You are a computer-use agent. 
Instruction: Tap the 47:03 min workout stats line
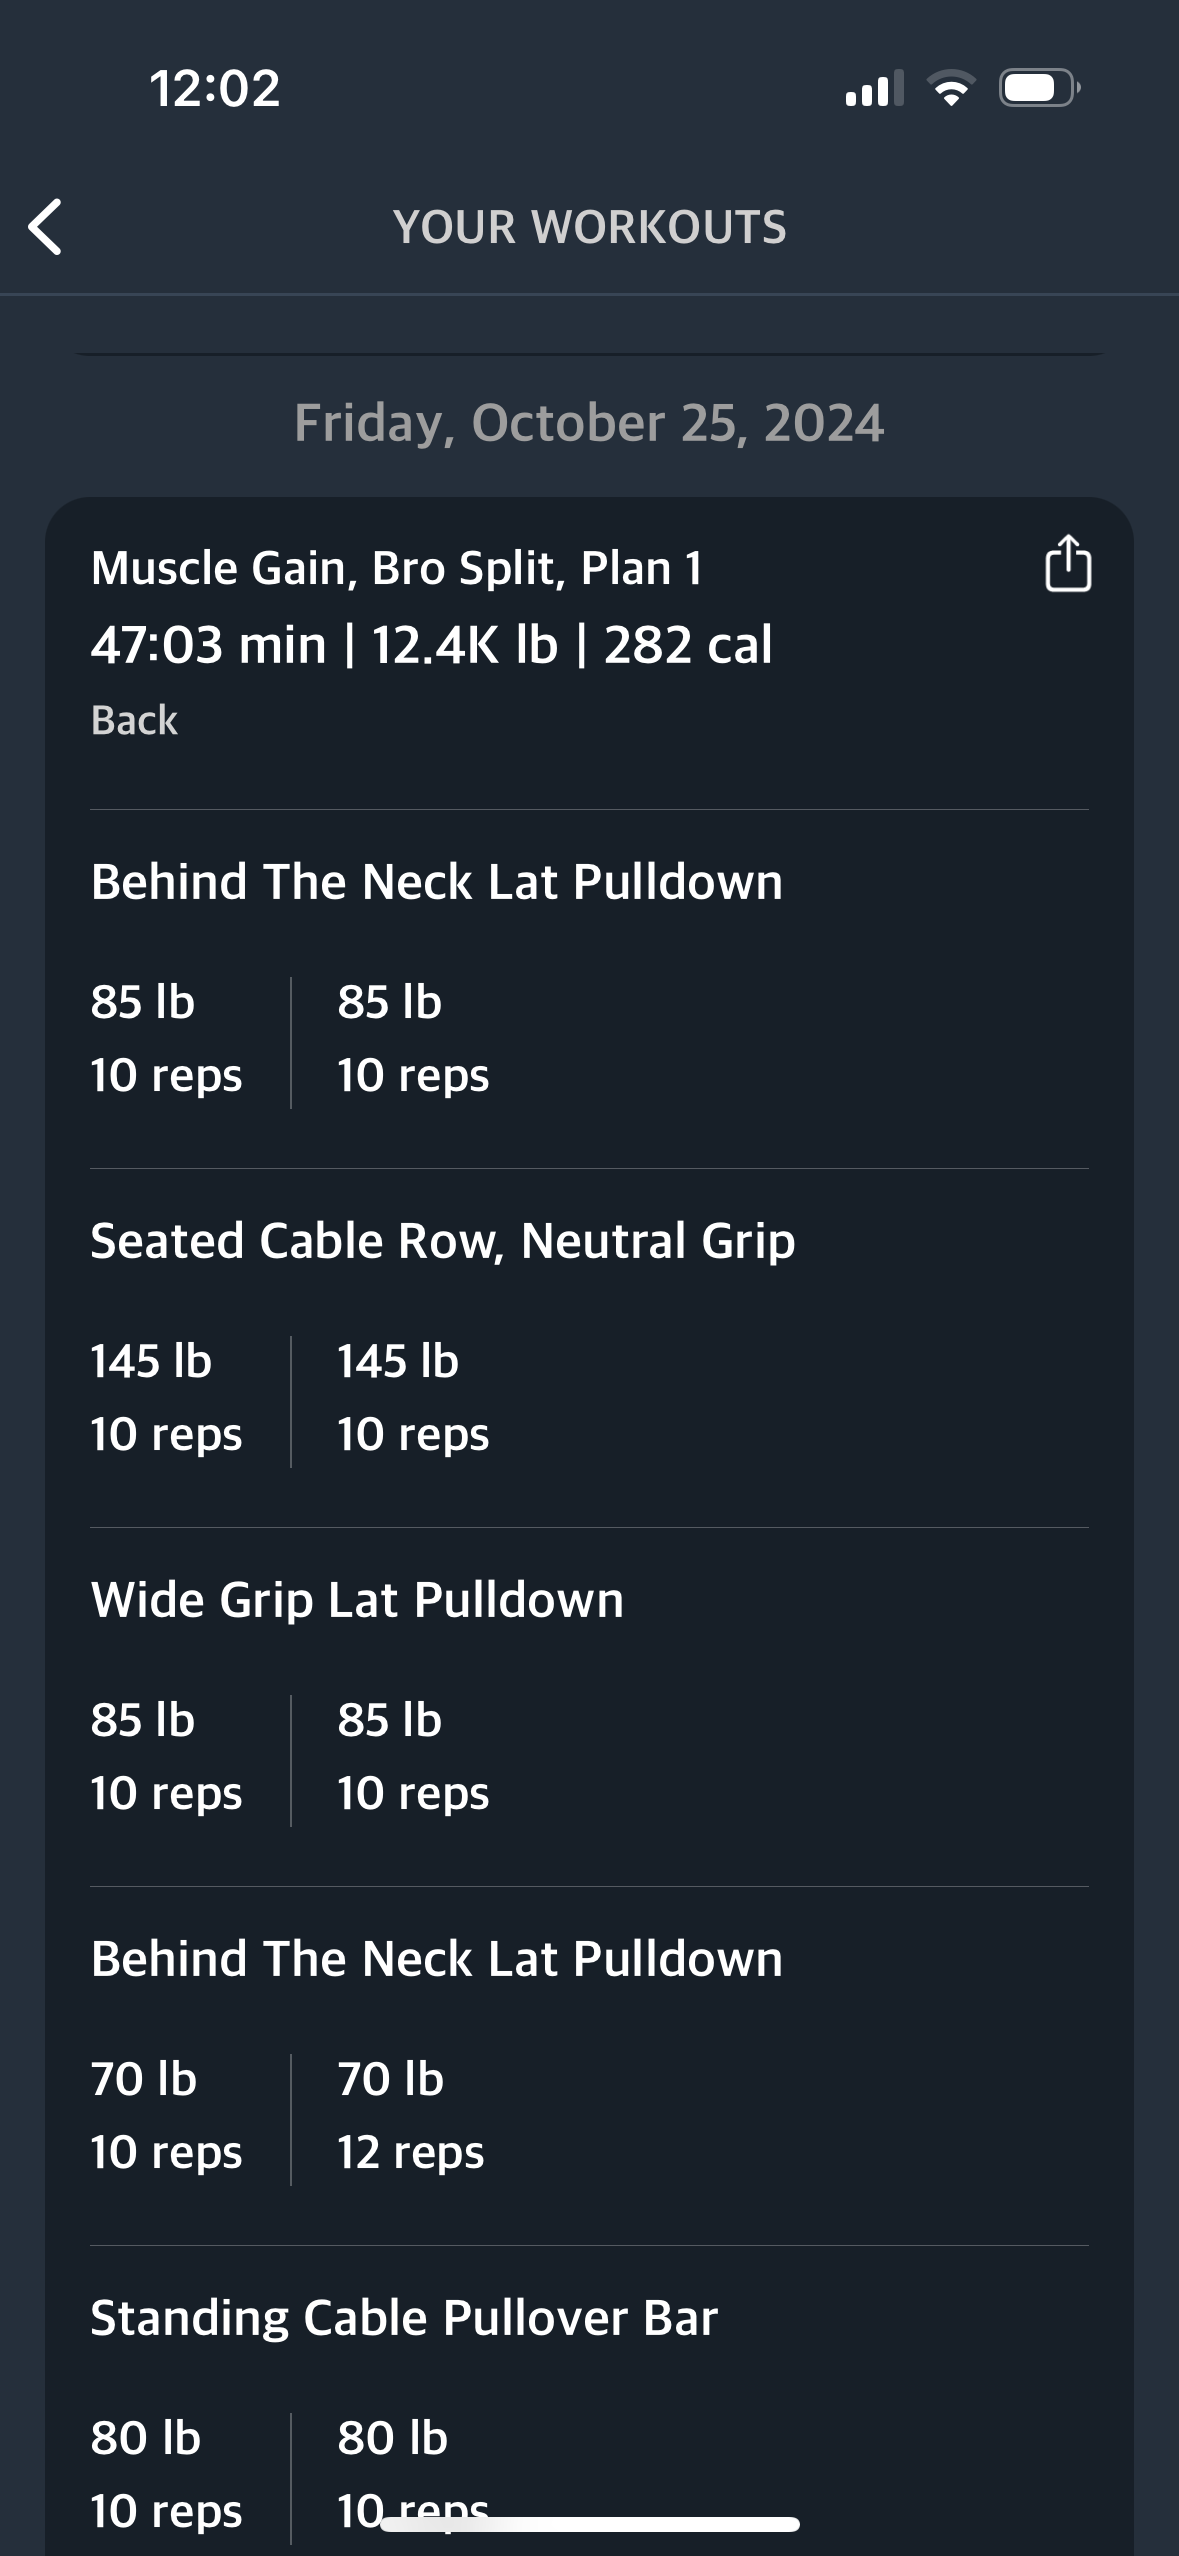431,645
